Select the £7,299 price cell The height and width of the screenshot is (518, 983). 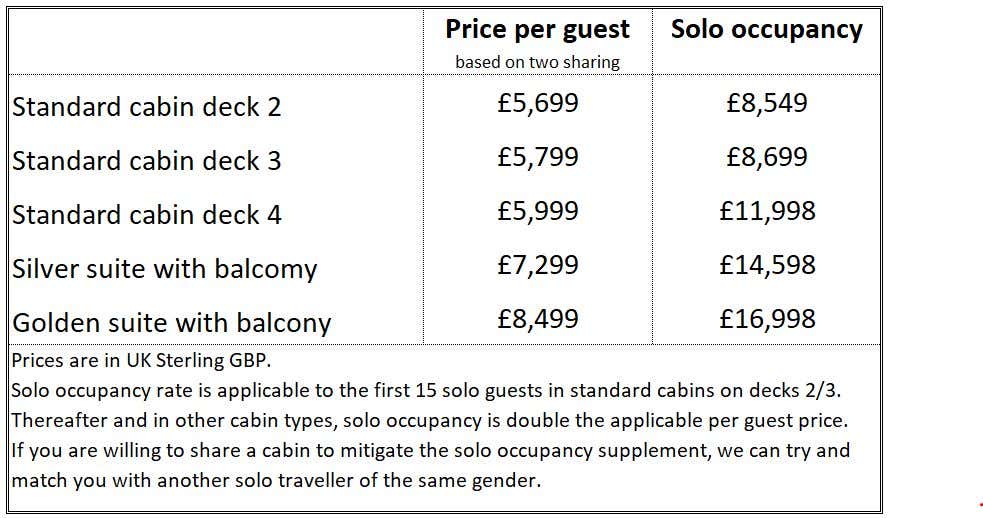537,265
